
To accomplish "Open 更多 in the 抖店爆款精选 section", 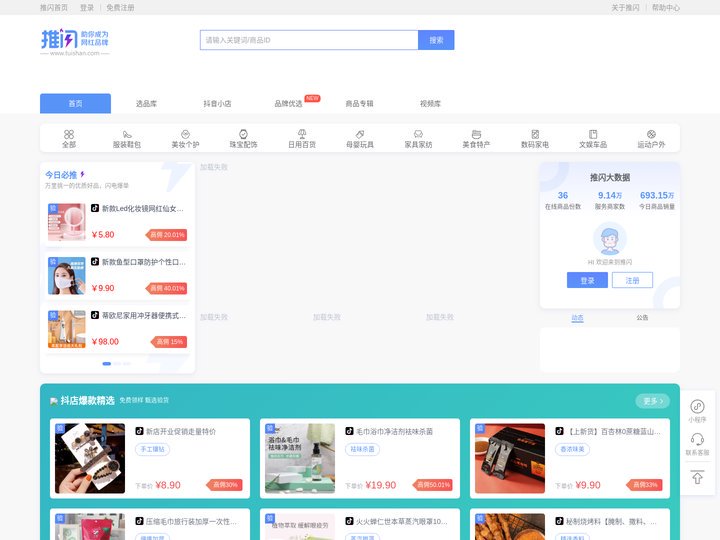I will click(x=652, y=401).
